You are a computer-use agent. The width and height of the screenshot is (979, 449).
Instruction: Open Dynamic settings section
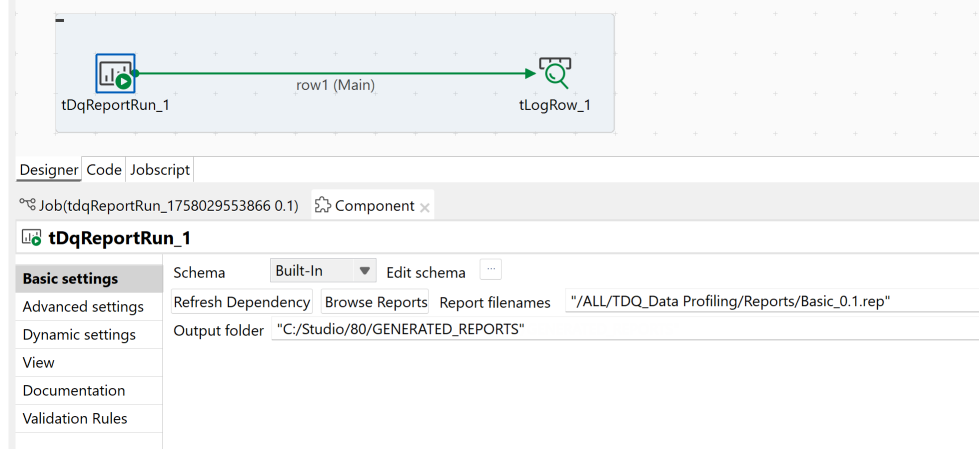(x=79, y=335)
